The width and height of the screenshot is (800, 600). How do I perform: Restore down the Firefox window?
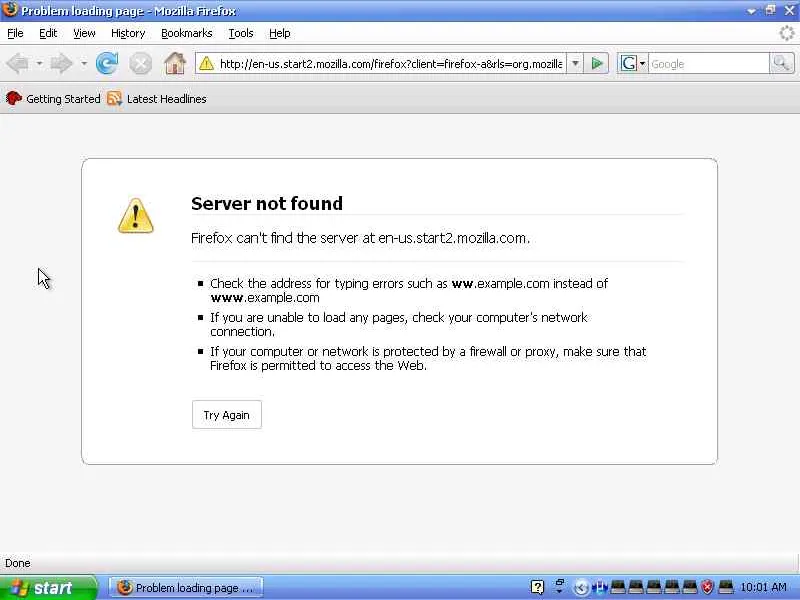[770, 10]
